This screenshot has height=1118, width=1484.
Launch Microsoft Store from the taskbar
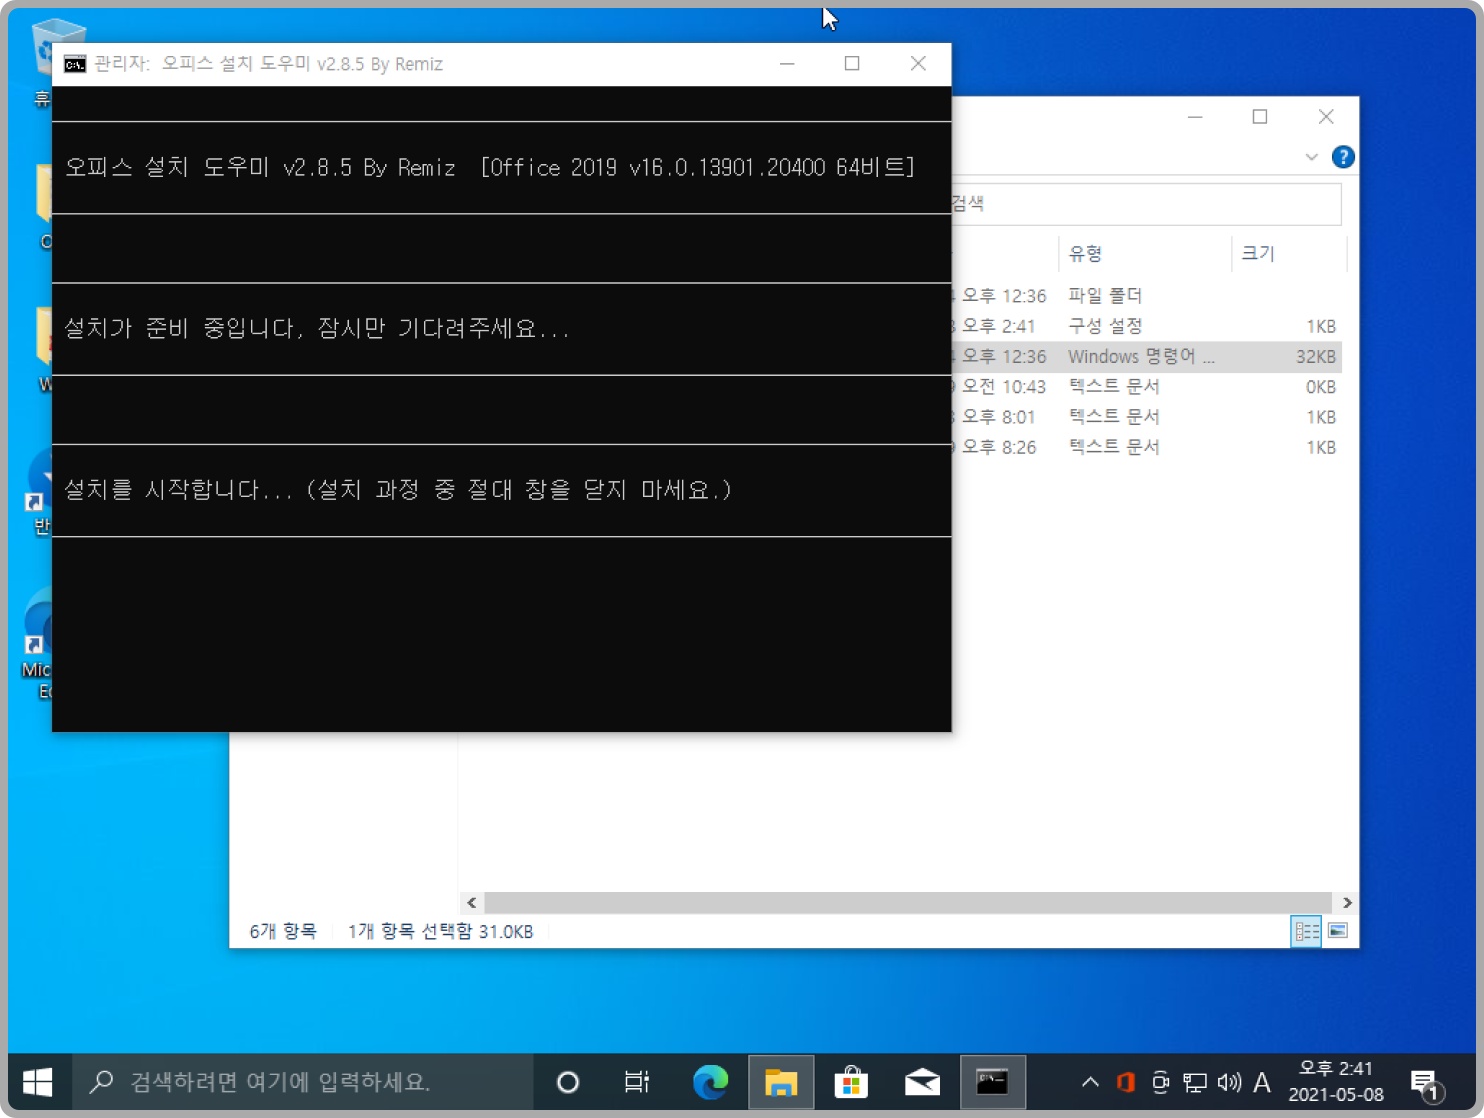(851, 1082)
